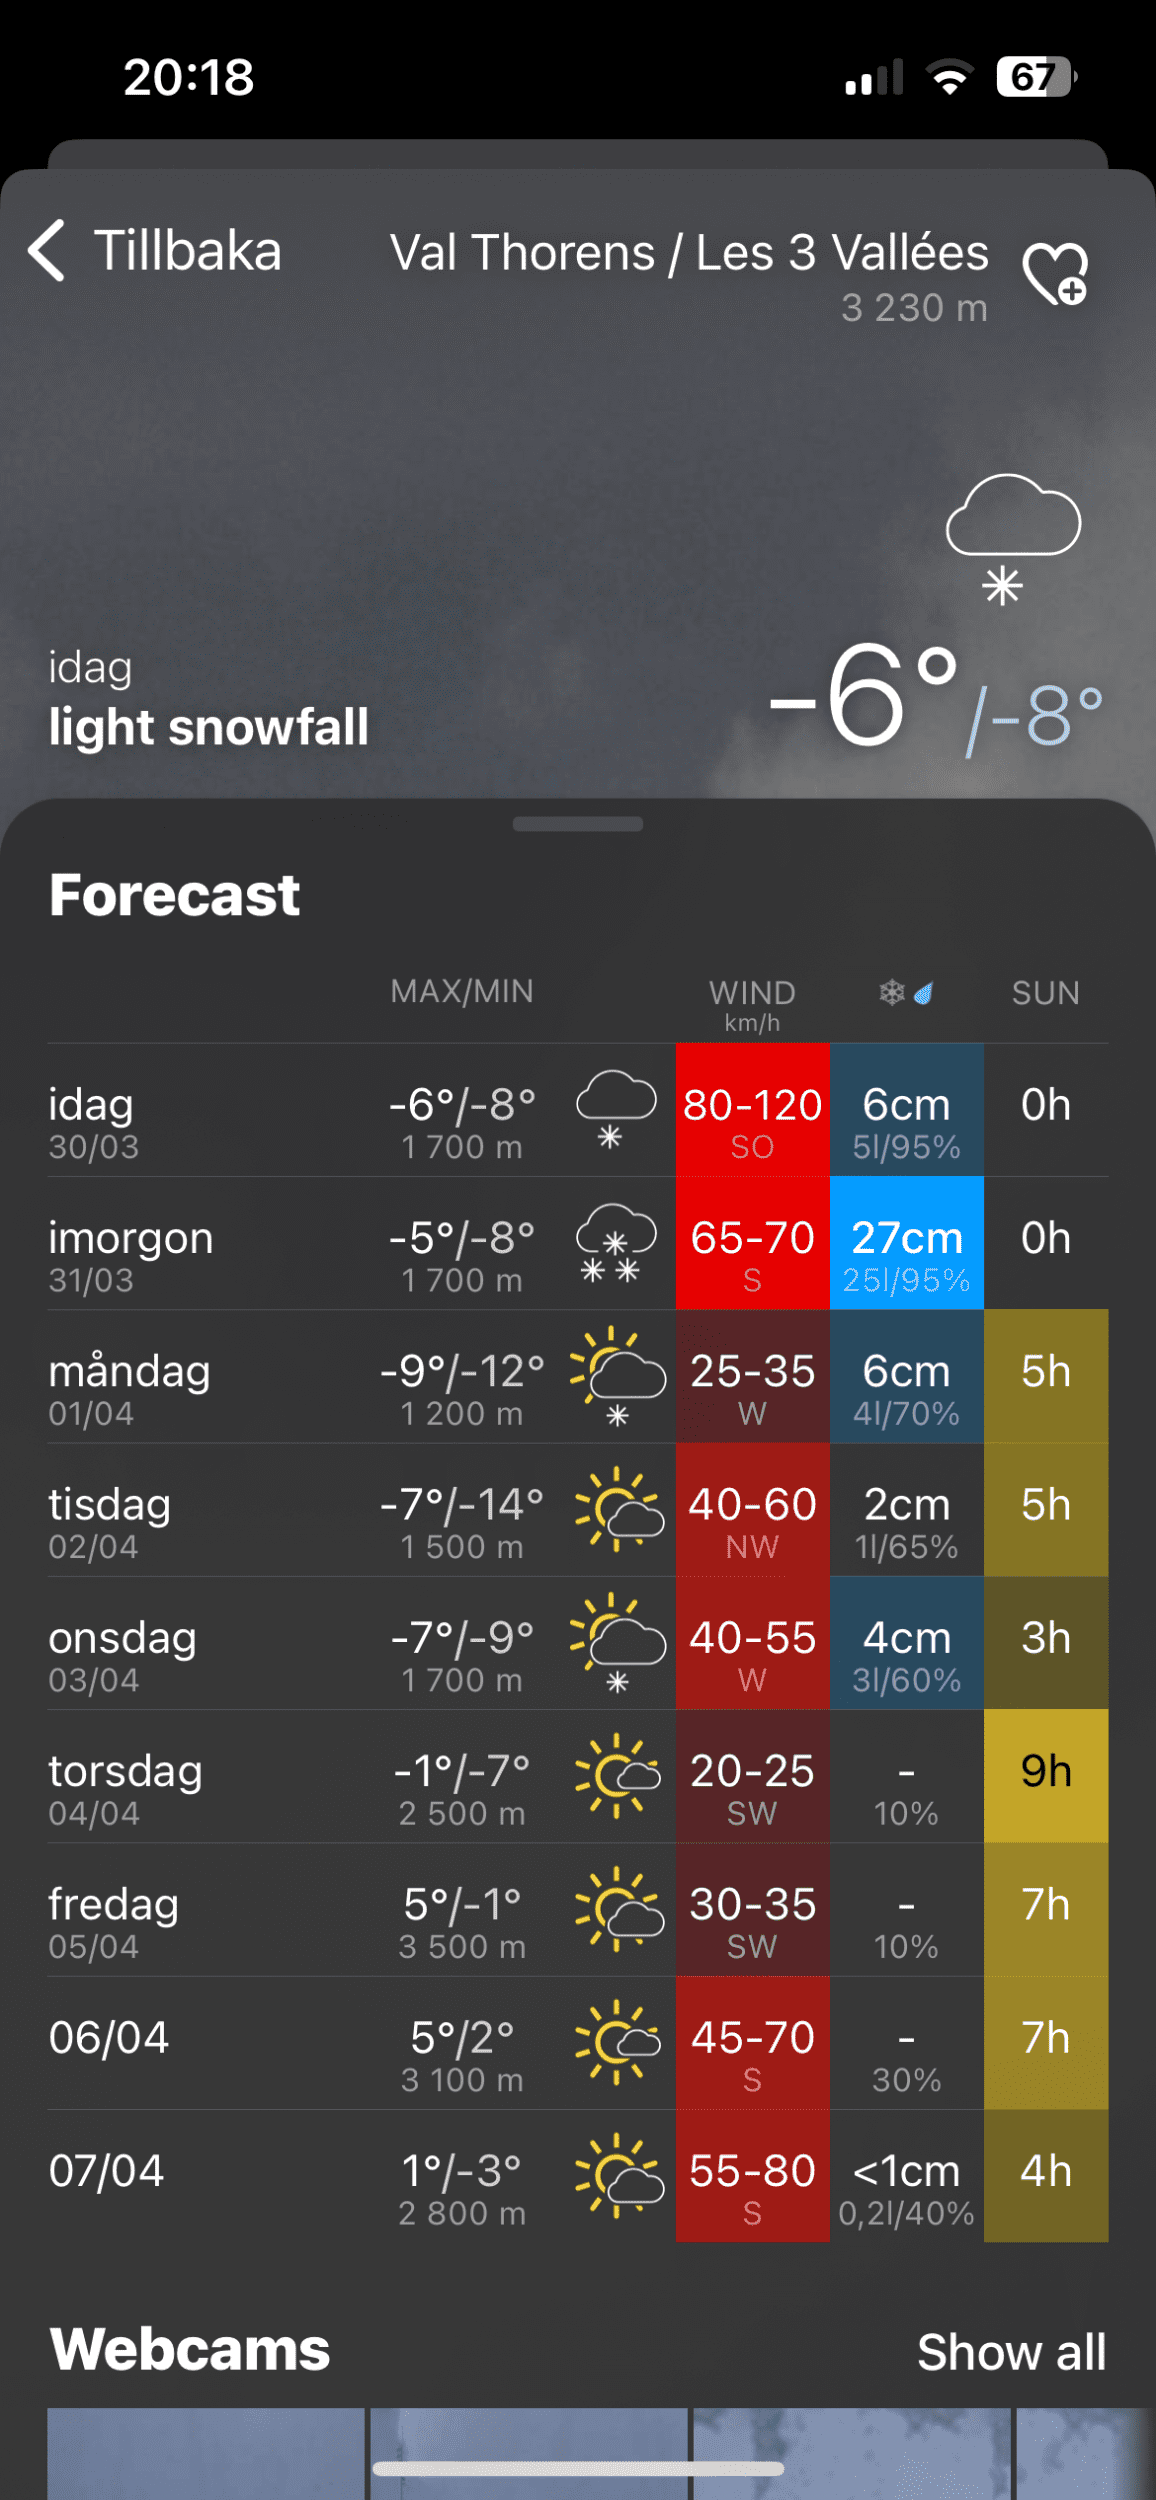Screen dimensions: 1156x2500
Task: Tap the Tillbaka back button text
Action: (187, 250)
